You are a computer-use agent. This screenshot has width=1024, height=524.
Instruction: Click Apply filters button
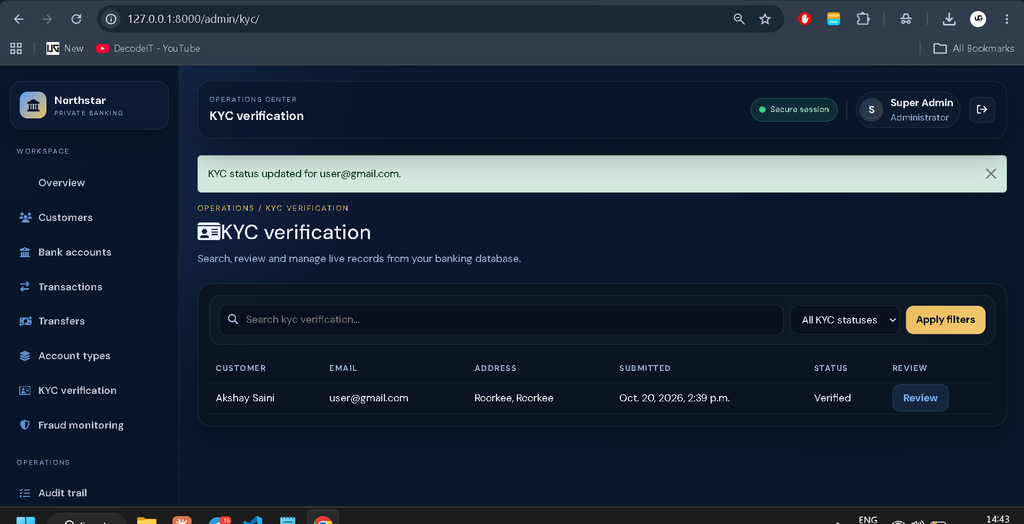click(x=945, y=320)
